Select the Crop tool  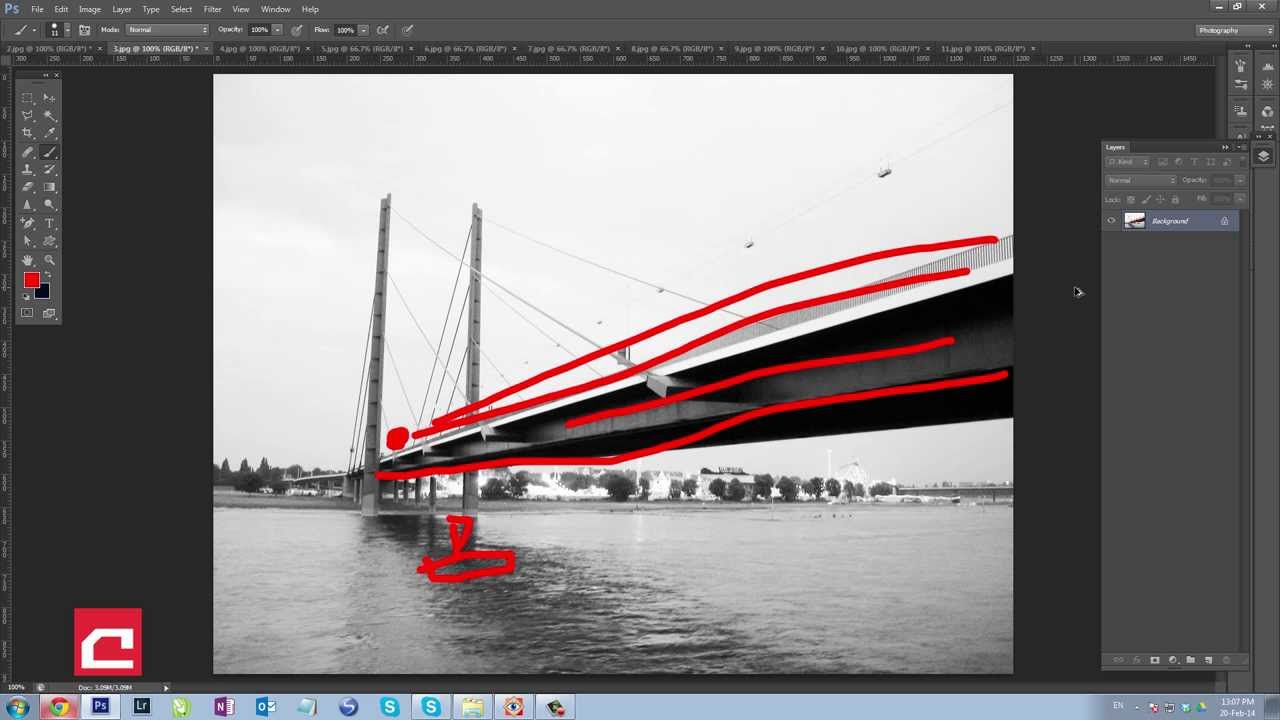(28, 133)
